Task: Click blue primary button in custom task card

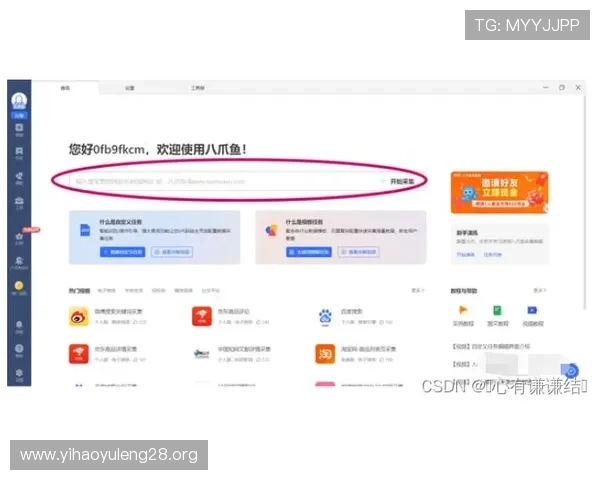Action: [x=122, y=252]
